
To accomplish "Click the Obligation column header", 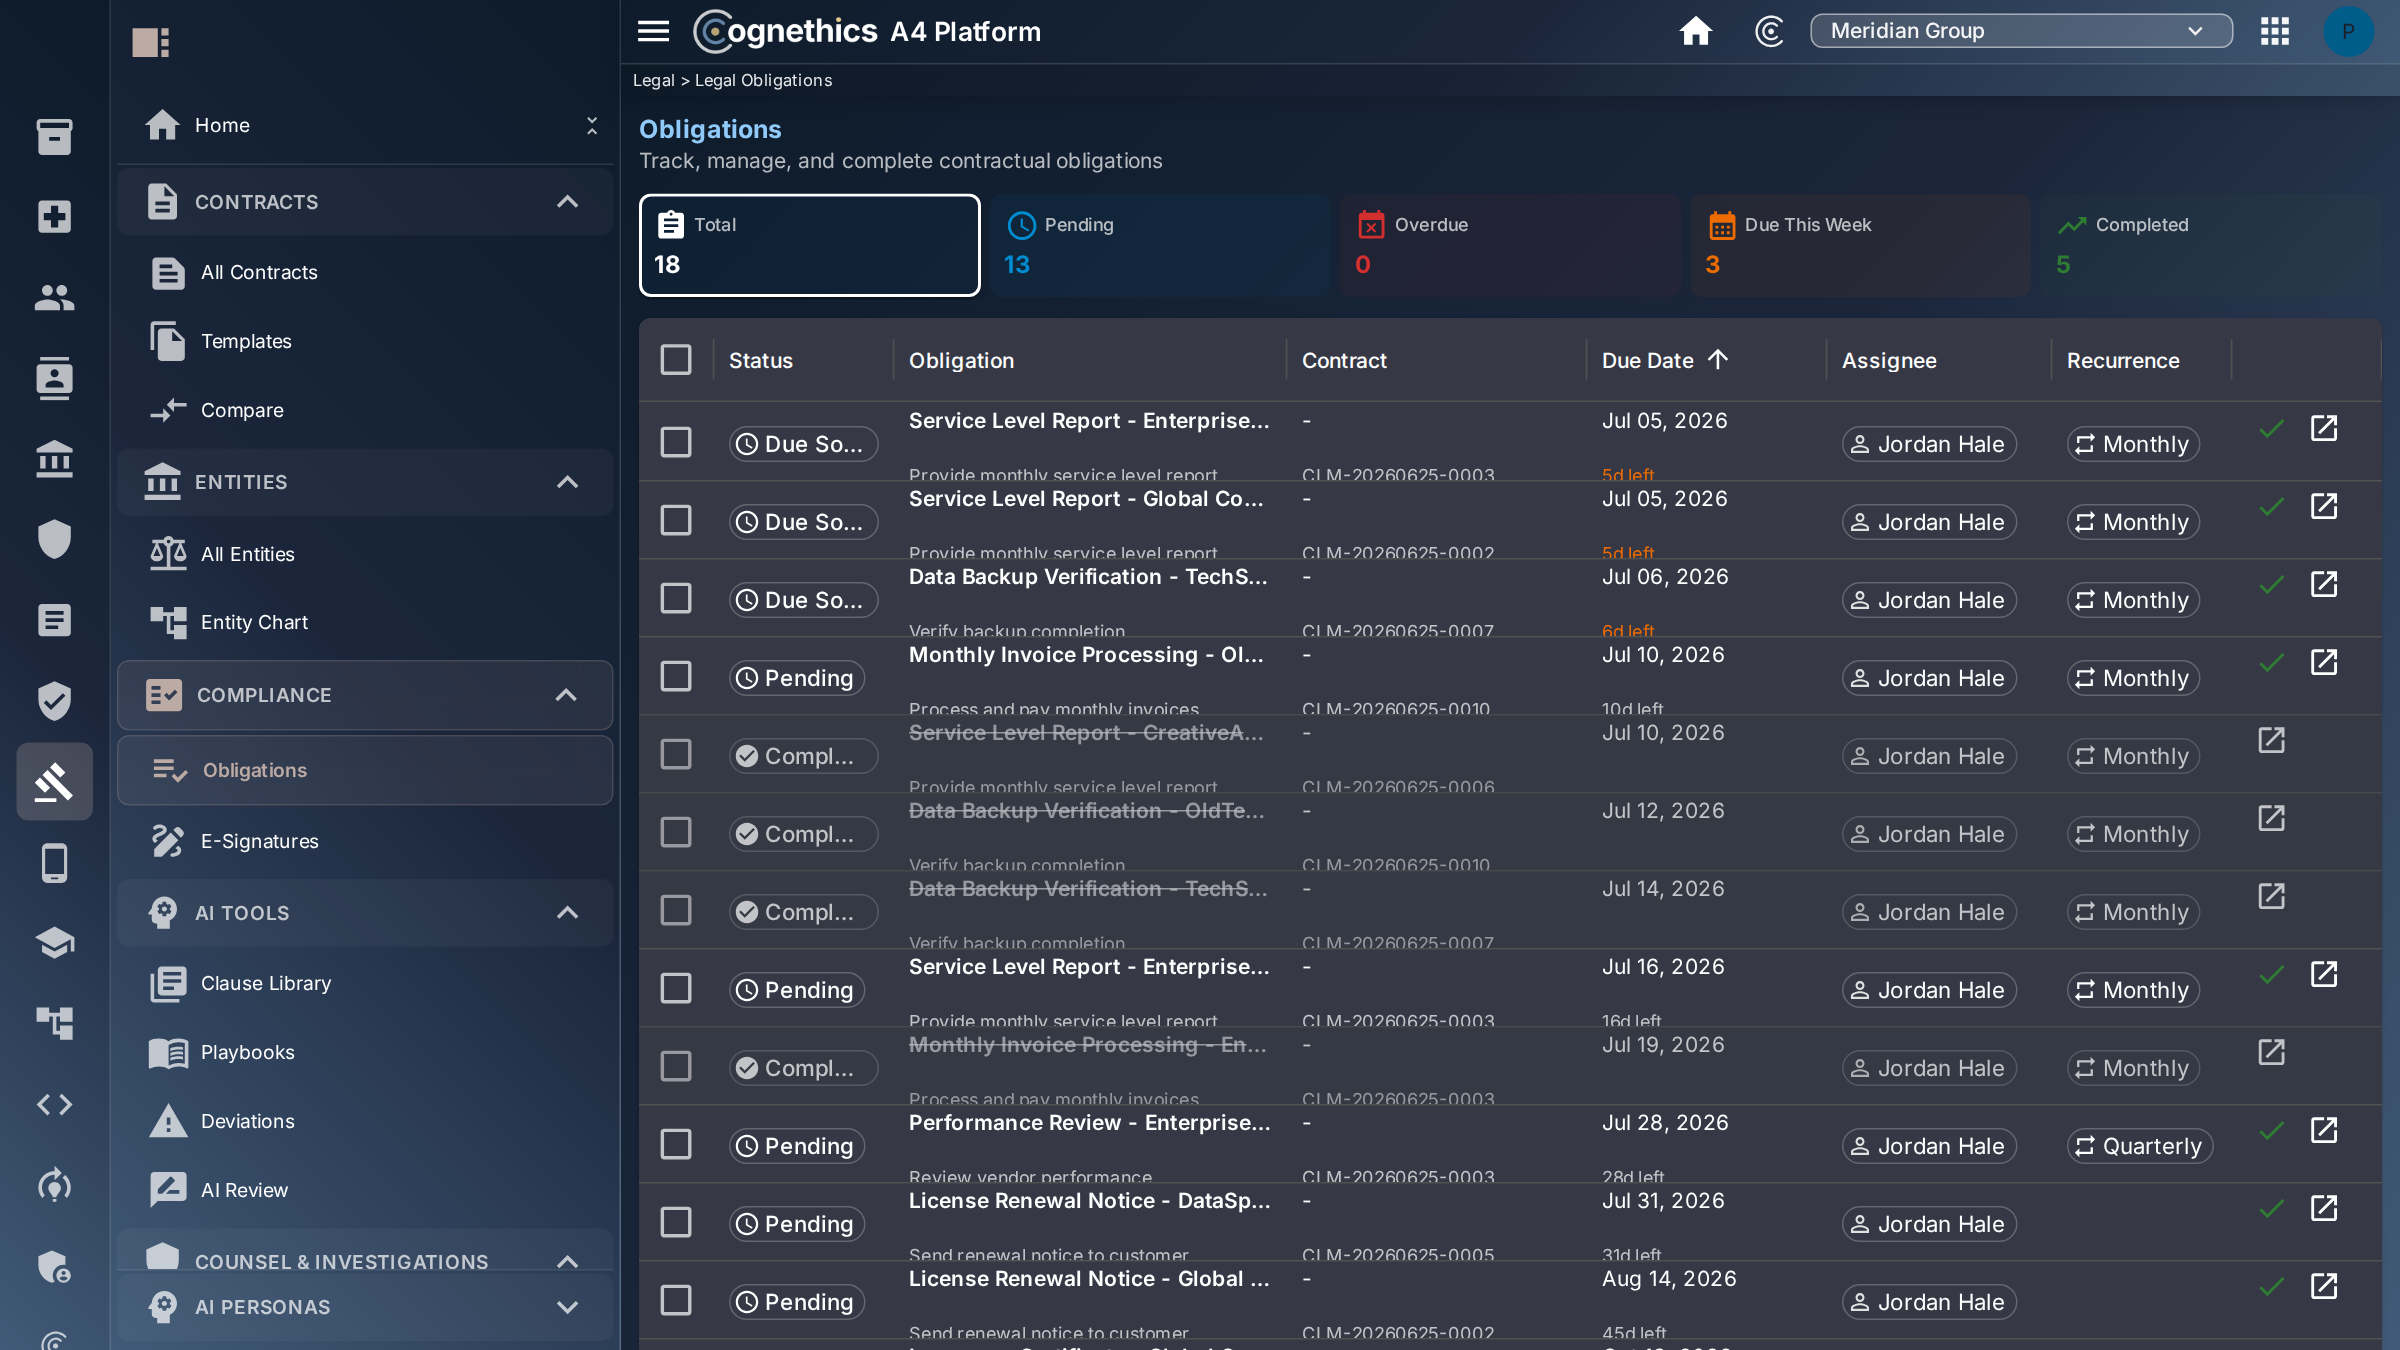I will (x=961, y=360).
